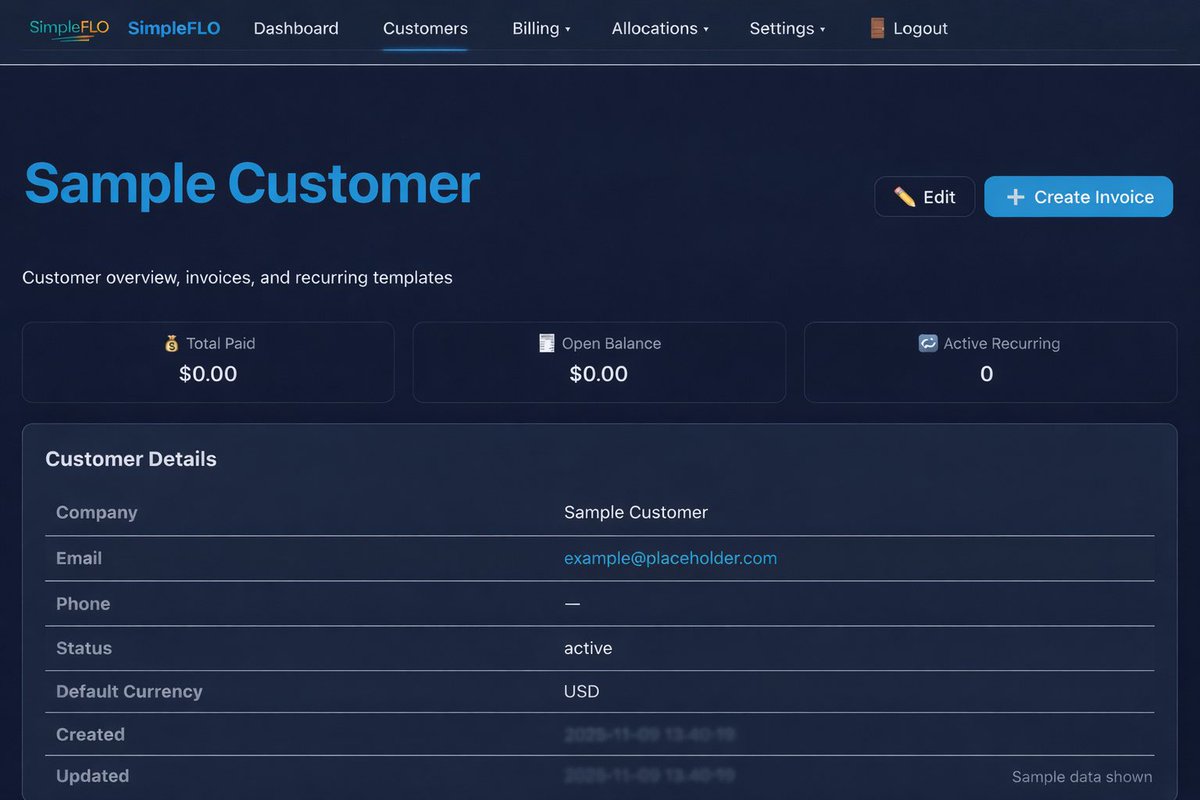
Task: Click the Email row label
Action: coord(79,558)
